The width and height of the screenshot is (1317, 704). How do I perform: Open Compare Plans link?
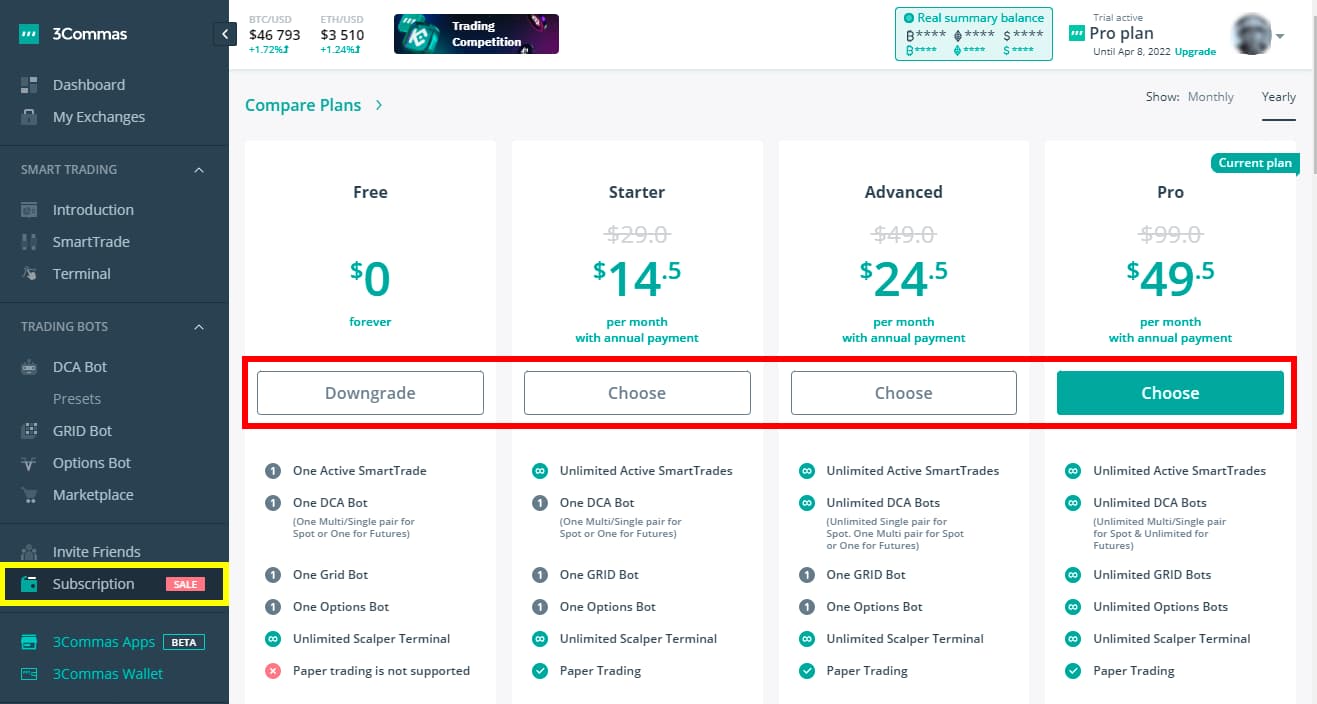click(303, 105)
